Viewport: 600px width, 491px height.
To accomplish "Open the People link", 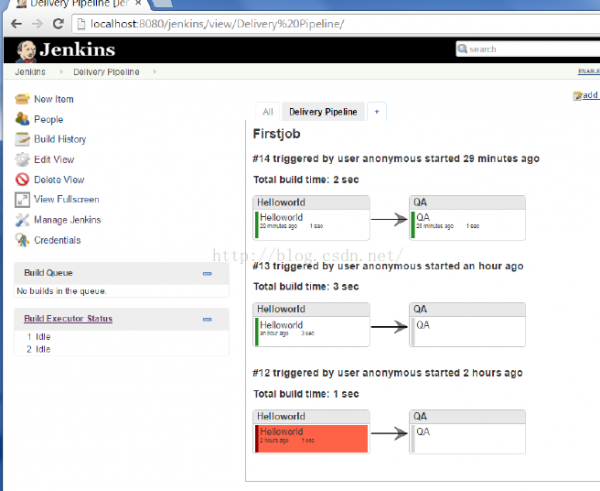I will point(49,119).
